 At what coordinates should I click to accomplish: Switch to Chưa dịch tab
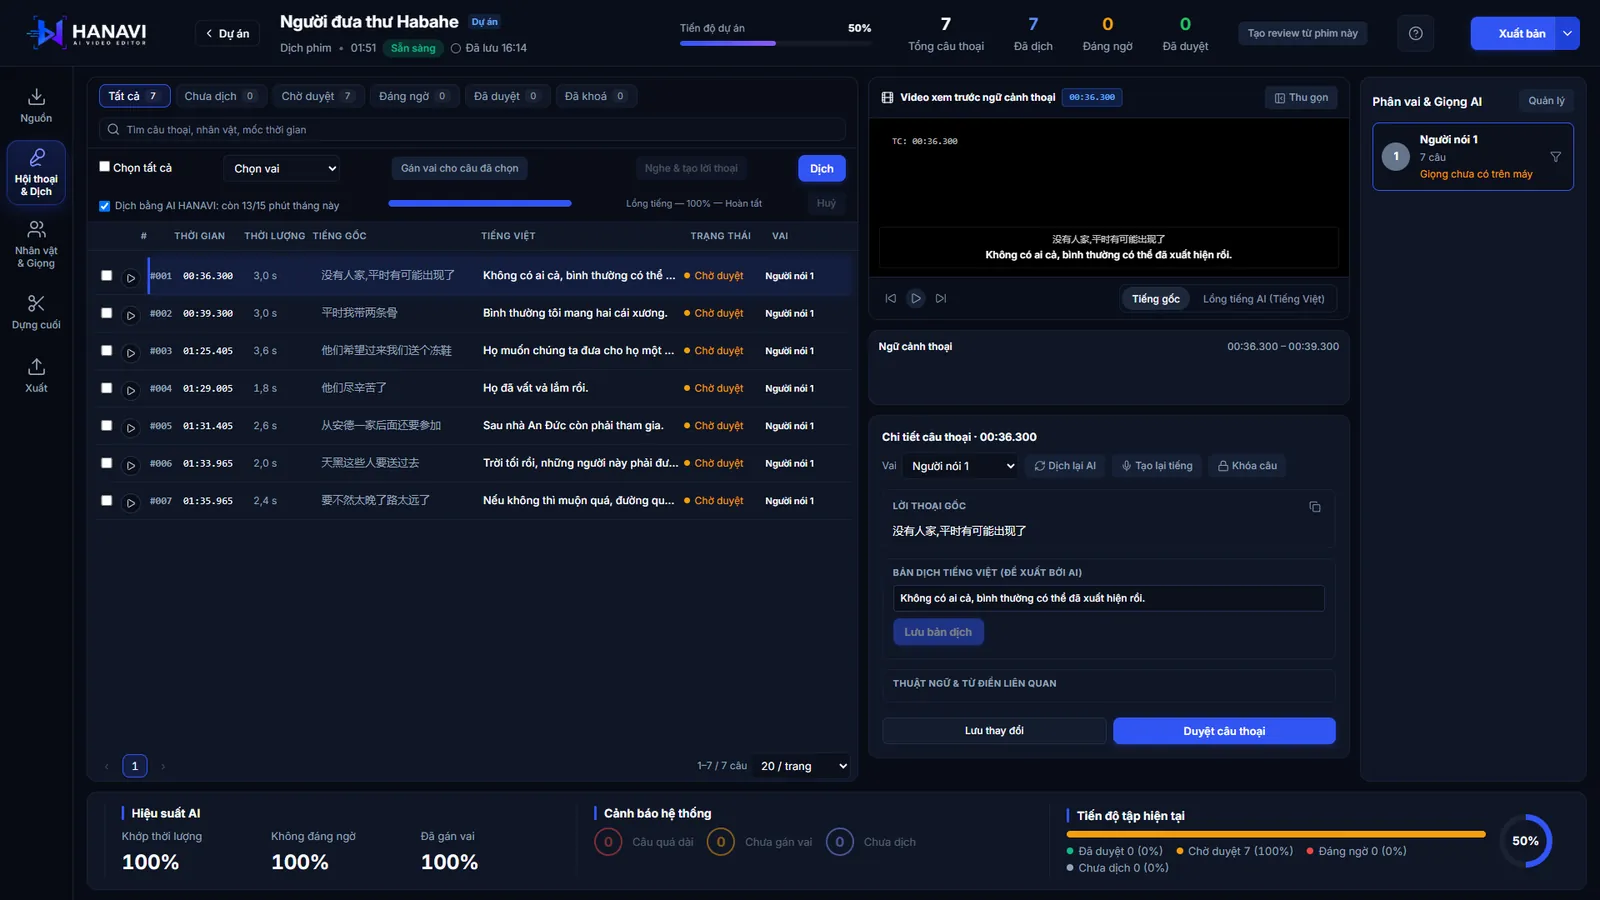[x=220, y=96]
